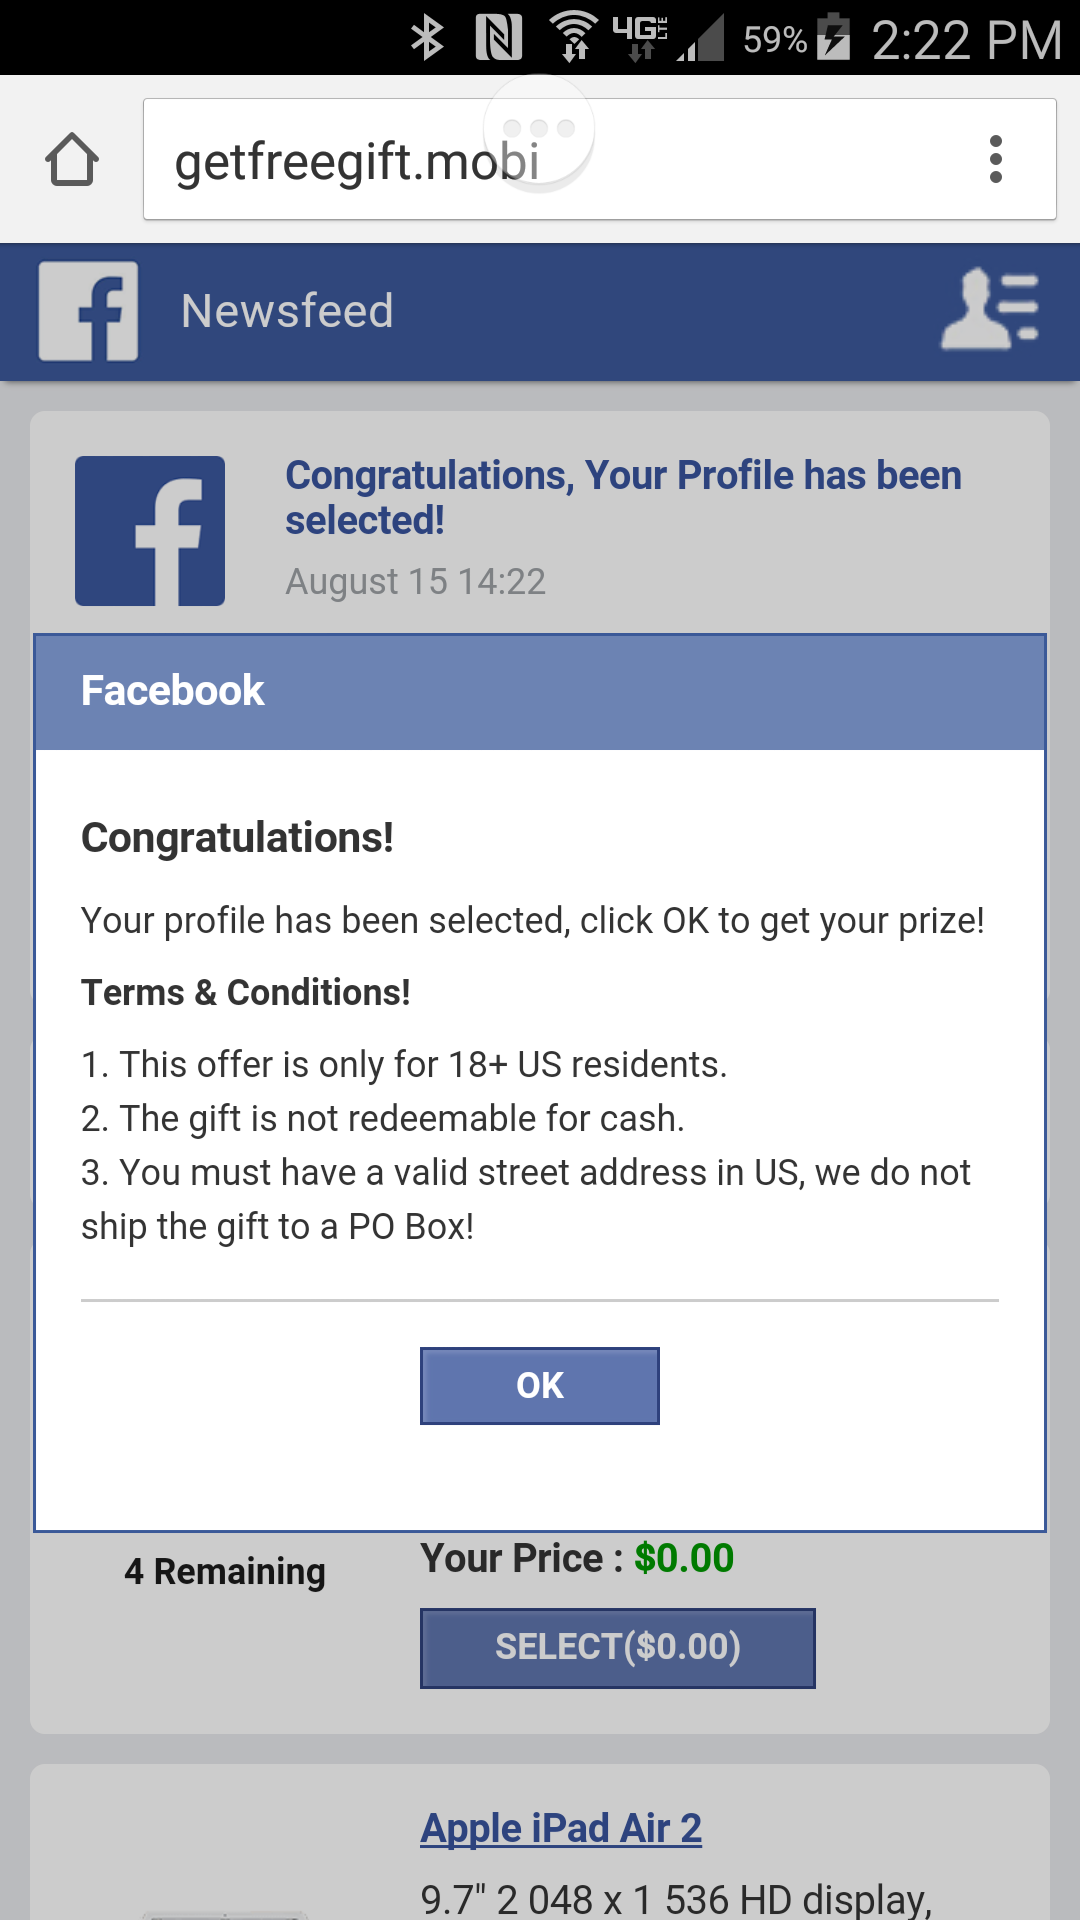The width and height of the screenshot is (1080, 1920).
Task: Open the Apple iPad Air 2 link
Action: [561, 1828]
